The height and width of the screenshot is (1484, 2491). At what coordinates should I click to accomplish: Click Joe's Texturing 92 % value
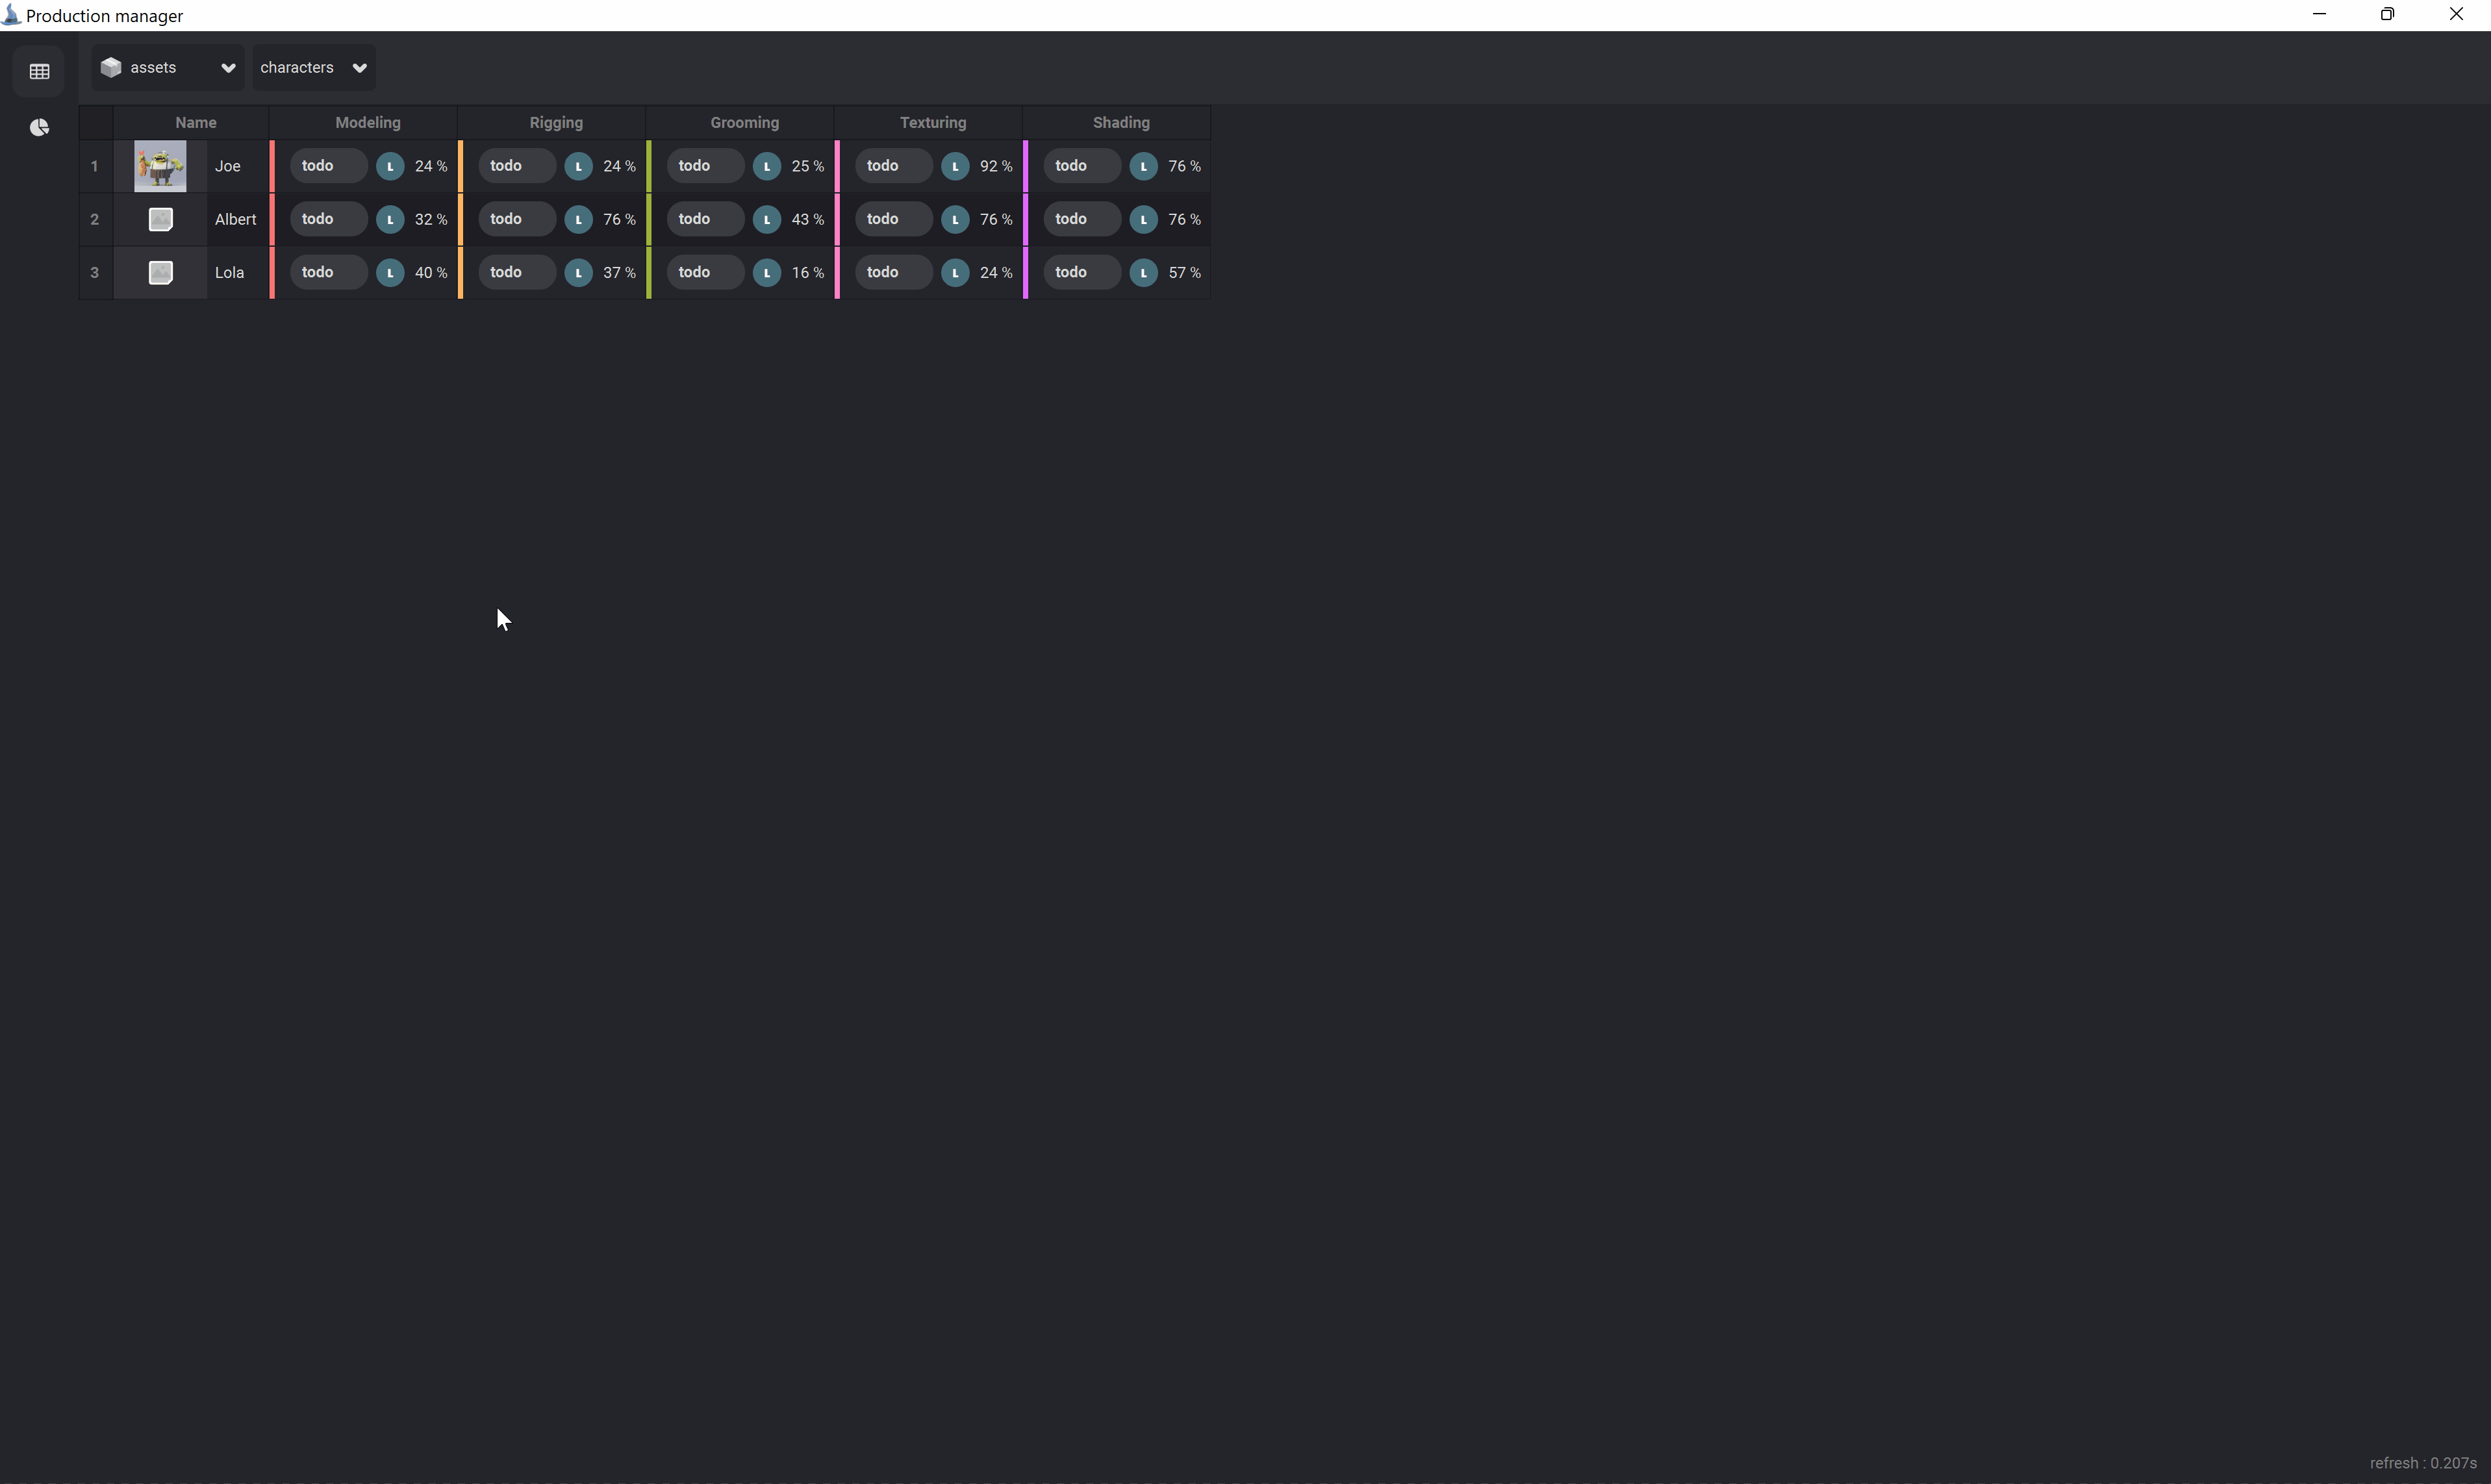[x=996, y=166]
